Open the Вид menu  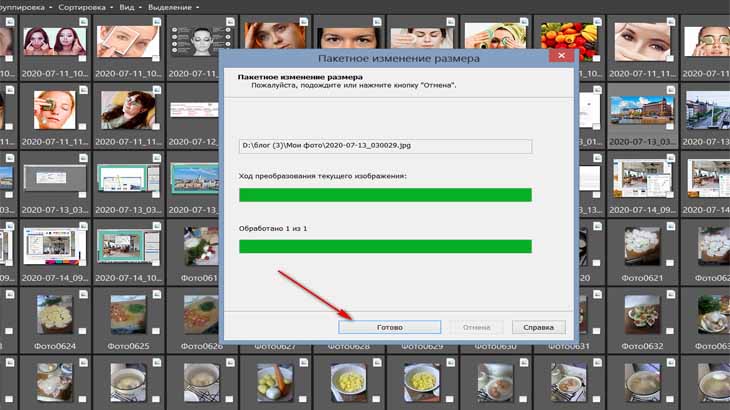click(x=130, y=7)
